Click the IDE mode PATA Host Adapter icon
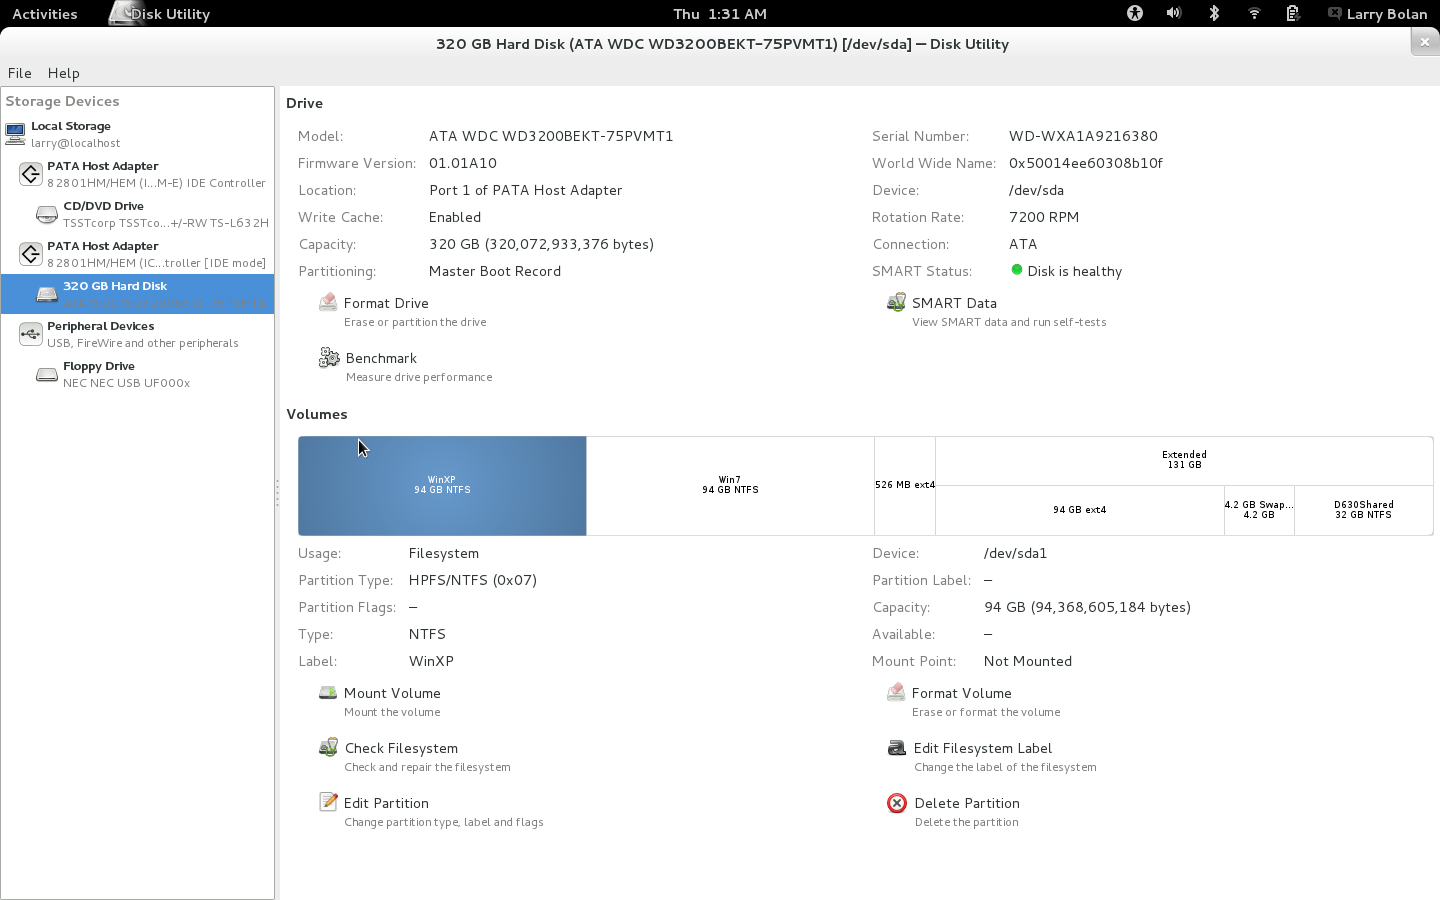The image size is (1440, 900). [x=31, y=254]
